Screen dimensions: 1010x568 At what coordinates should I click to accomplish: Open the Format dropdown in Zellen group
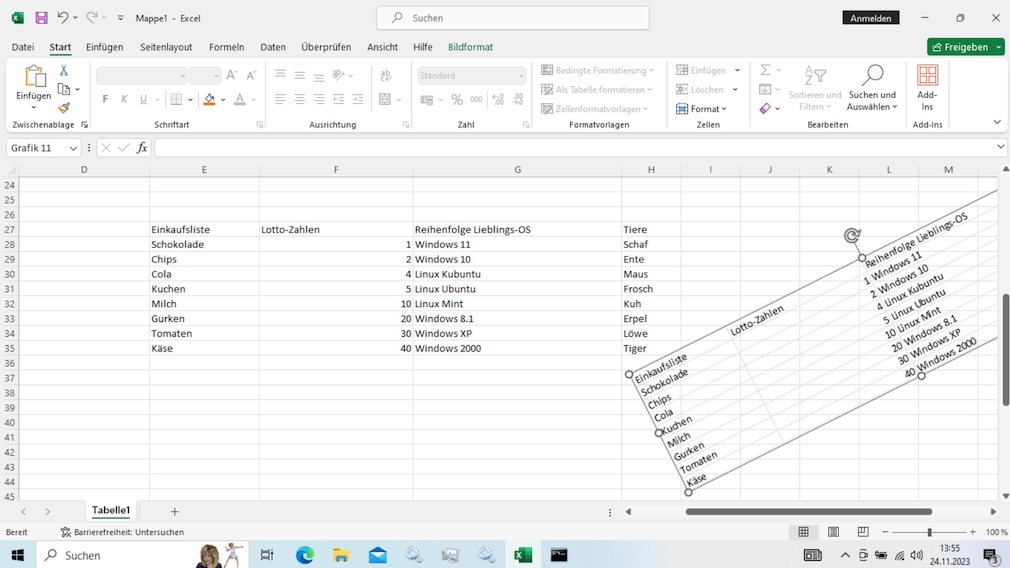click(702, 109)
